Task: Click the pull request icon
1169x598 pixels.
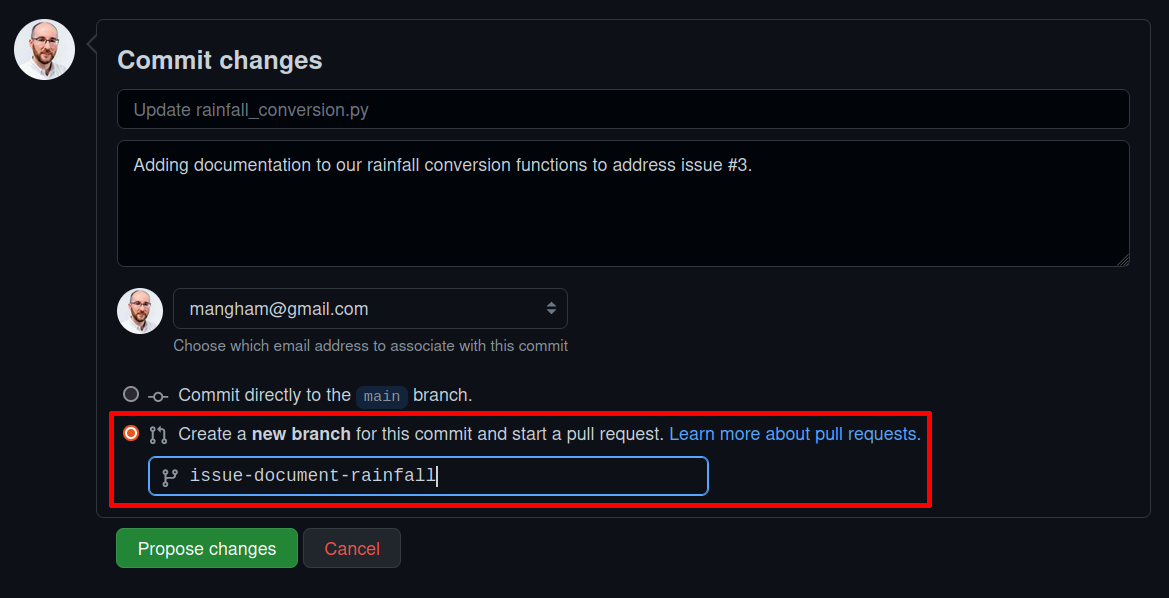Action: tap(158, 435)
